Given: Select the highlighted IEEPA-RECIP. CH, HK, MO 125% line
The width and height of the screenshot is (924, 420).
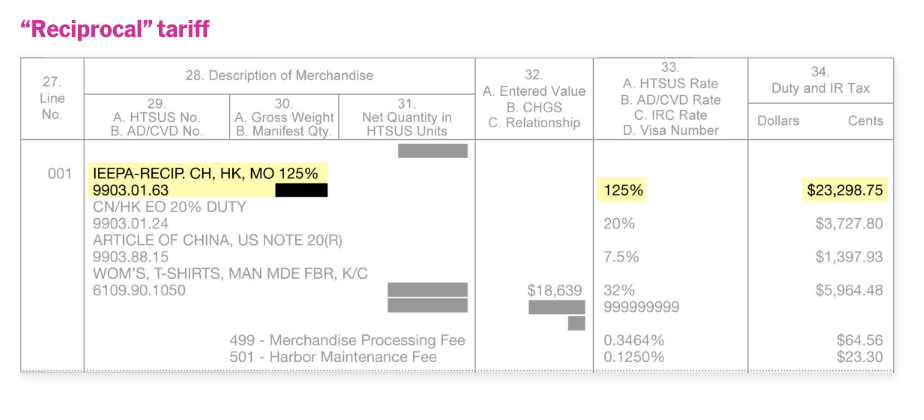Looking at the screenshot, I should 206,173.
